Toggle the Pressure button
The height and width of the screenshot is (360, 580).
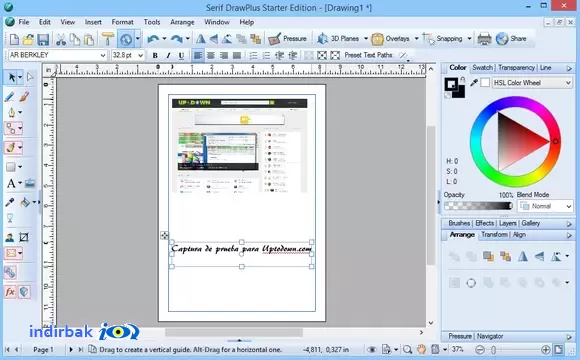pyautogui.click(x=288, y=38)
